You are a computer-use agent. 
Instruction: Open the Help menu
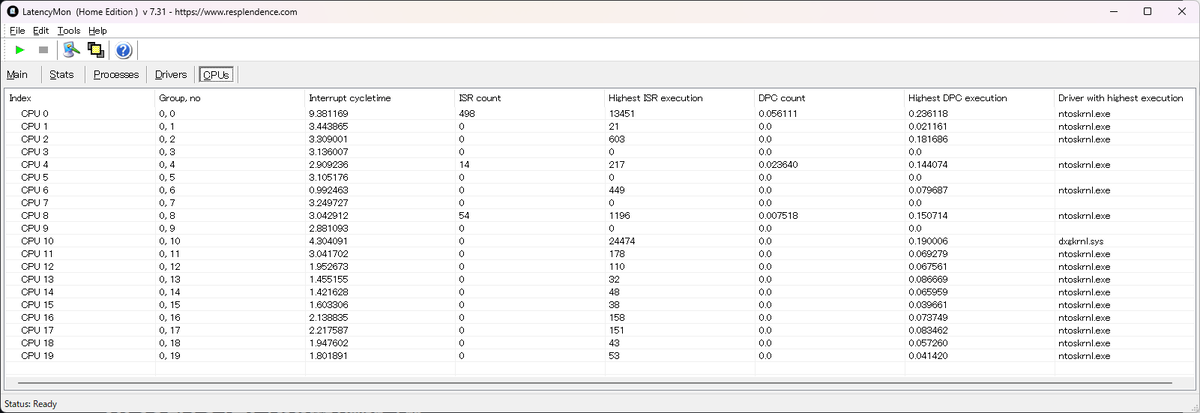pos(97,31)
